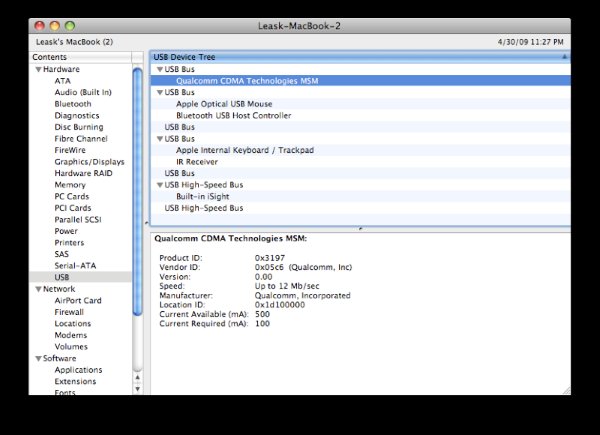The width and height of the screenshot is (600, 435).
Task: Select Qualcomm CDMA Technologies MSM row
Action: pyautogui.click(x=360, y=81)
